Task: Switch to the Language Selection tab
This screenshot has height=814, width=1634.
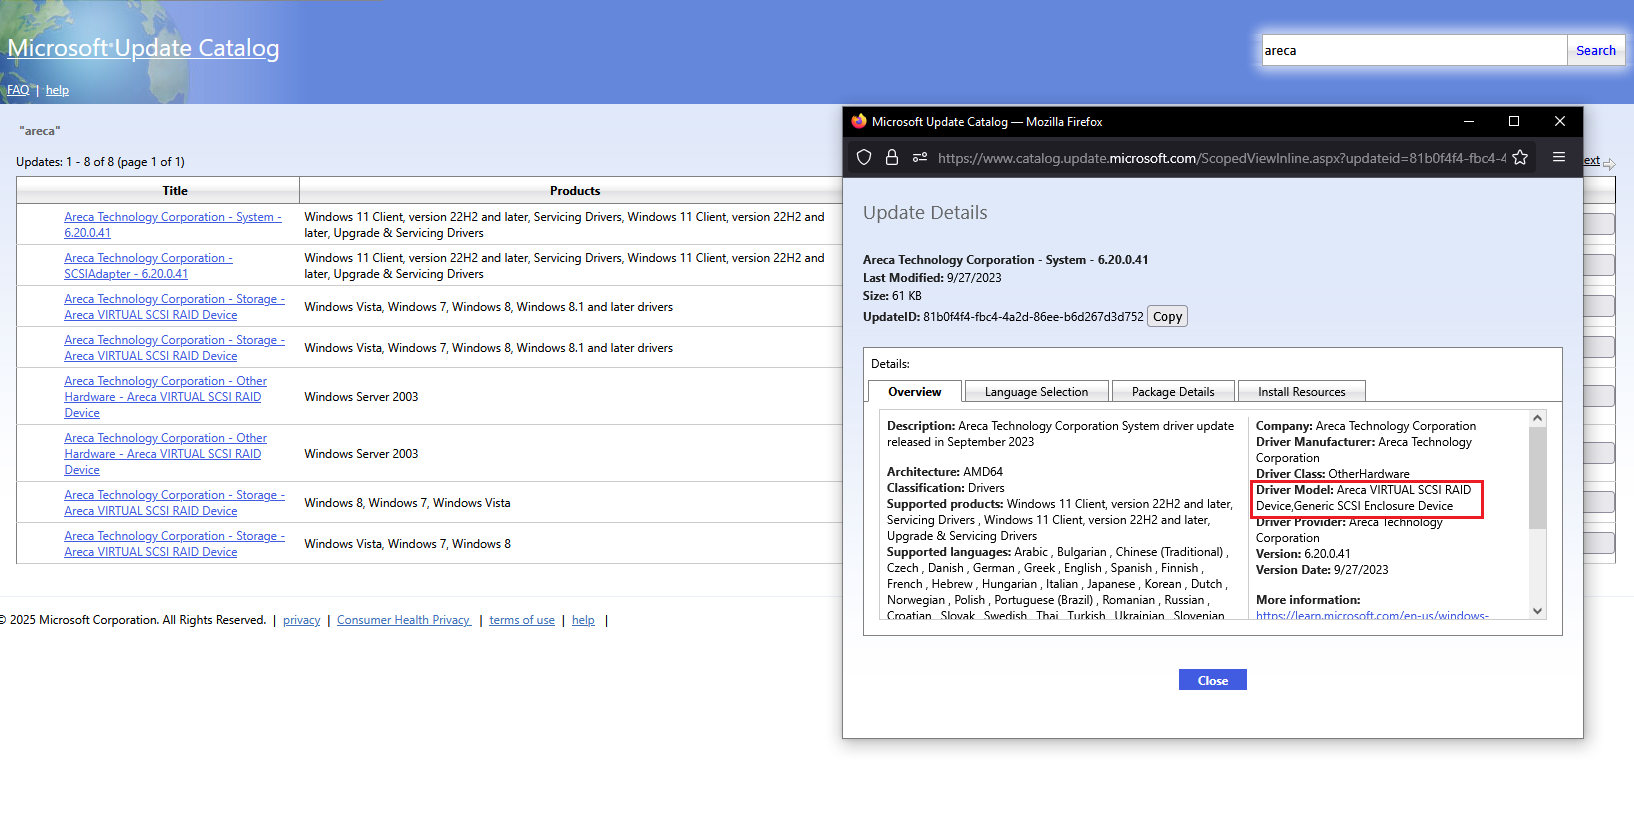Action: (1036, 392)
